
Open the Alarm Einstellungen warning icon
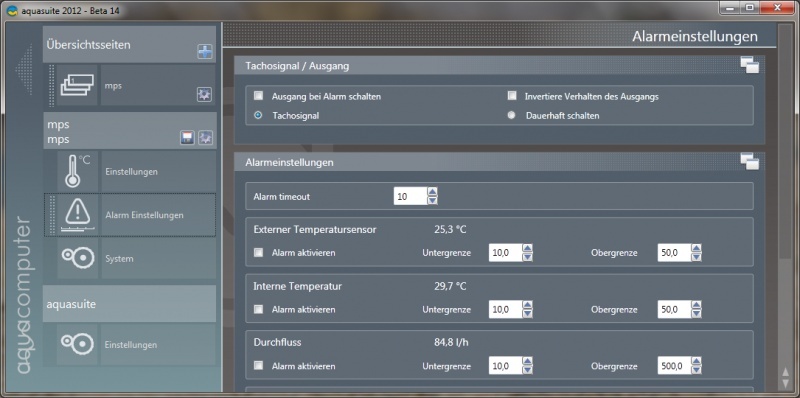[77, 215]
